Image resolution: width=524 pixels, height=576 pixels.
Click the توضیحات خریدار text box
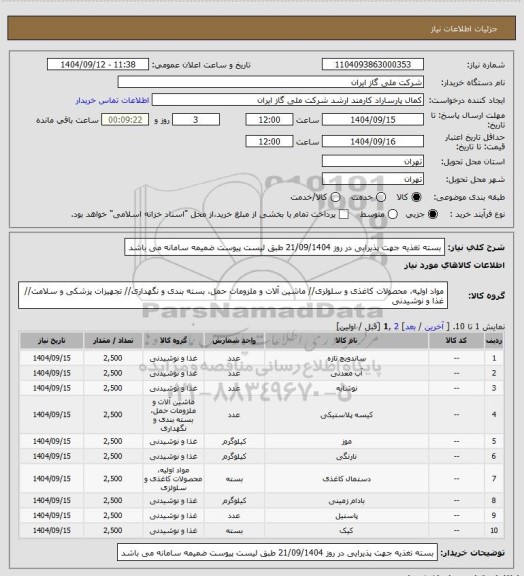277,552
